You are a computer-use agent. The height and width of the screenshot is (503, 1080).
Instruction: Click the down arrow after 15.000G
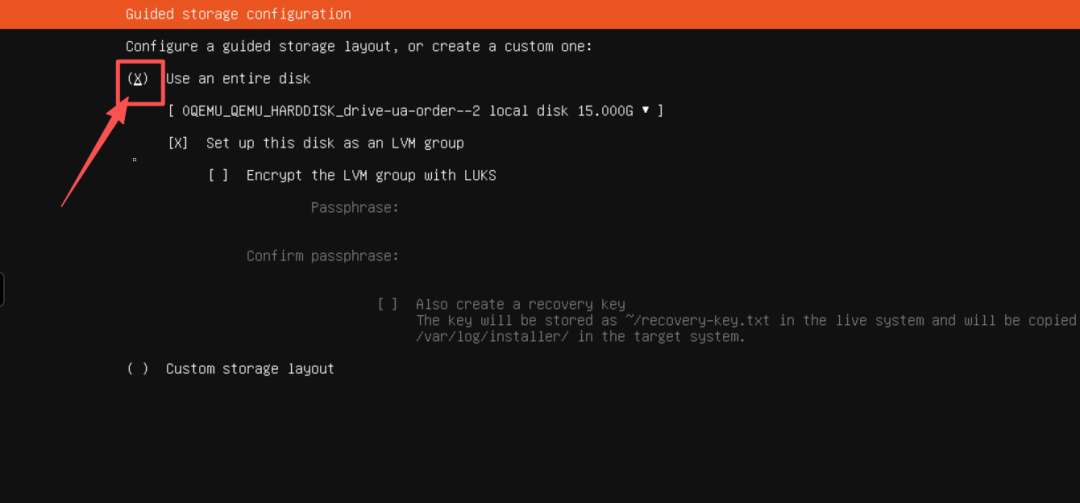[645, 110]
